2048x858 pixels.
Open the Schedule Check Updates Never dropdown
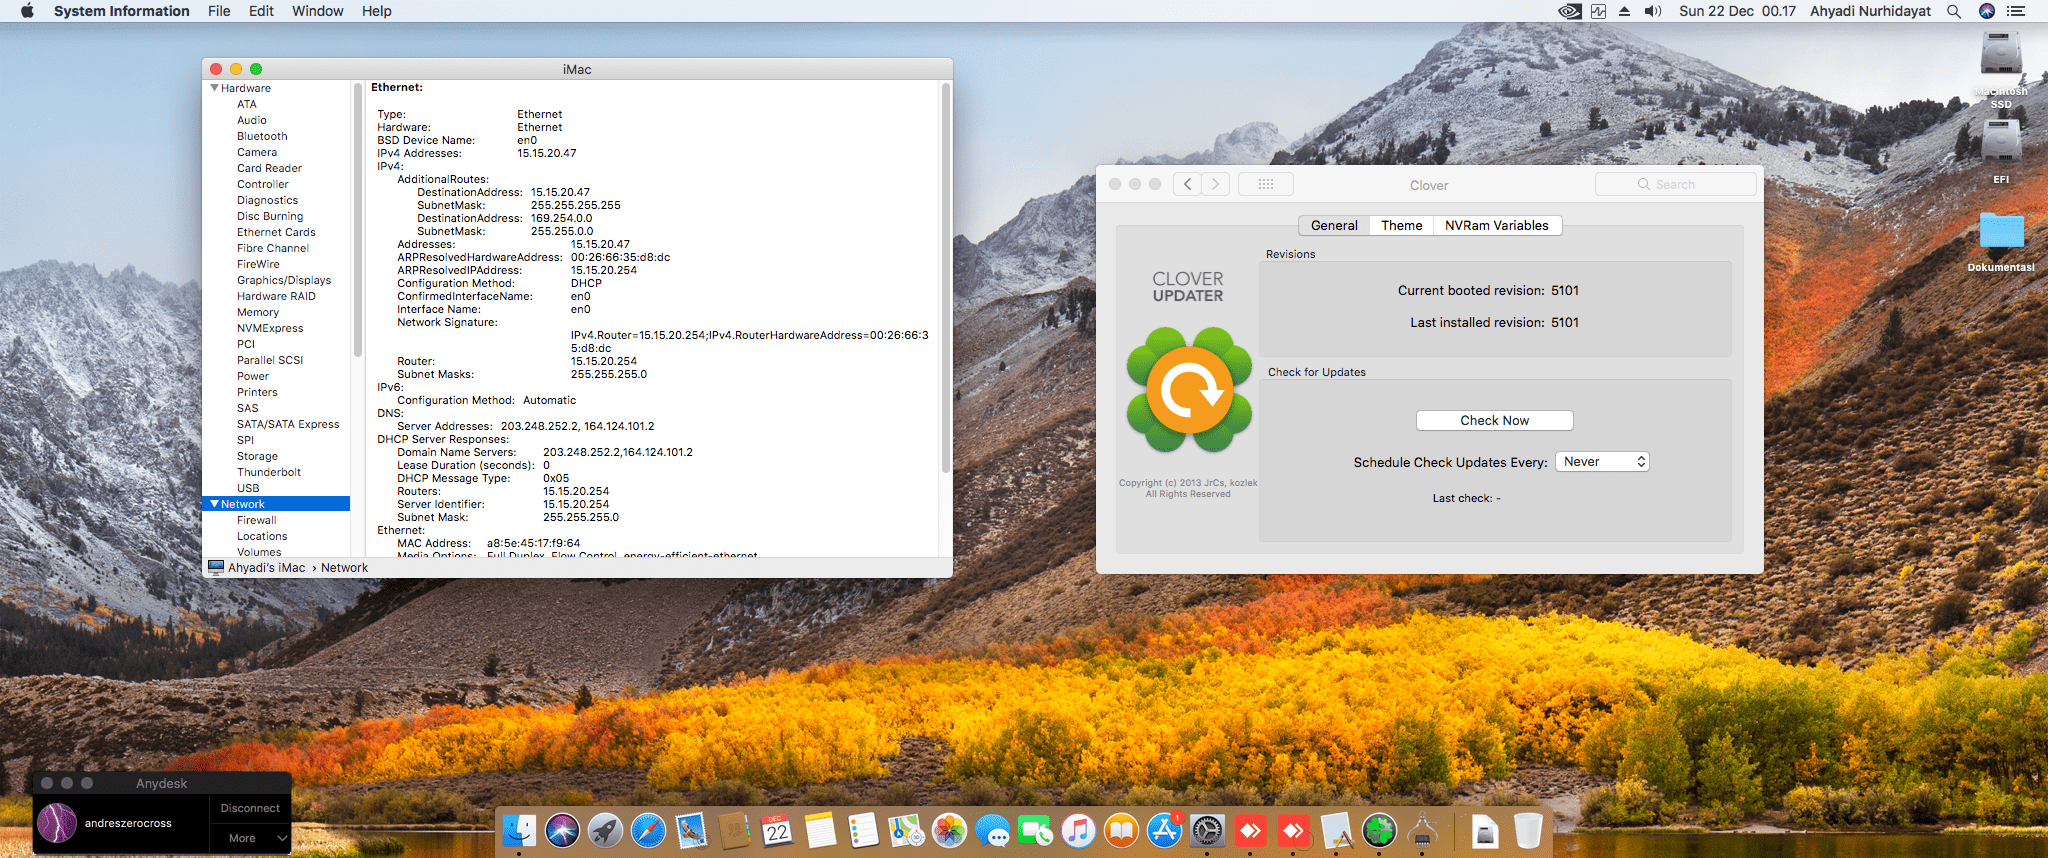[x=1602, y=462]
